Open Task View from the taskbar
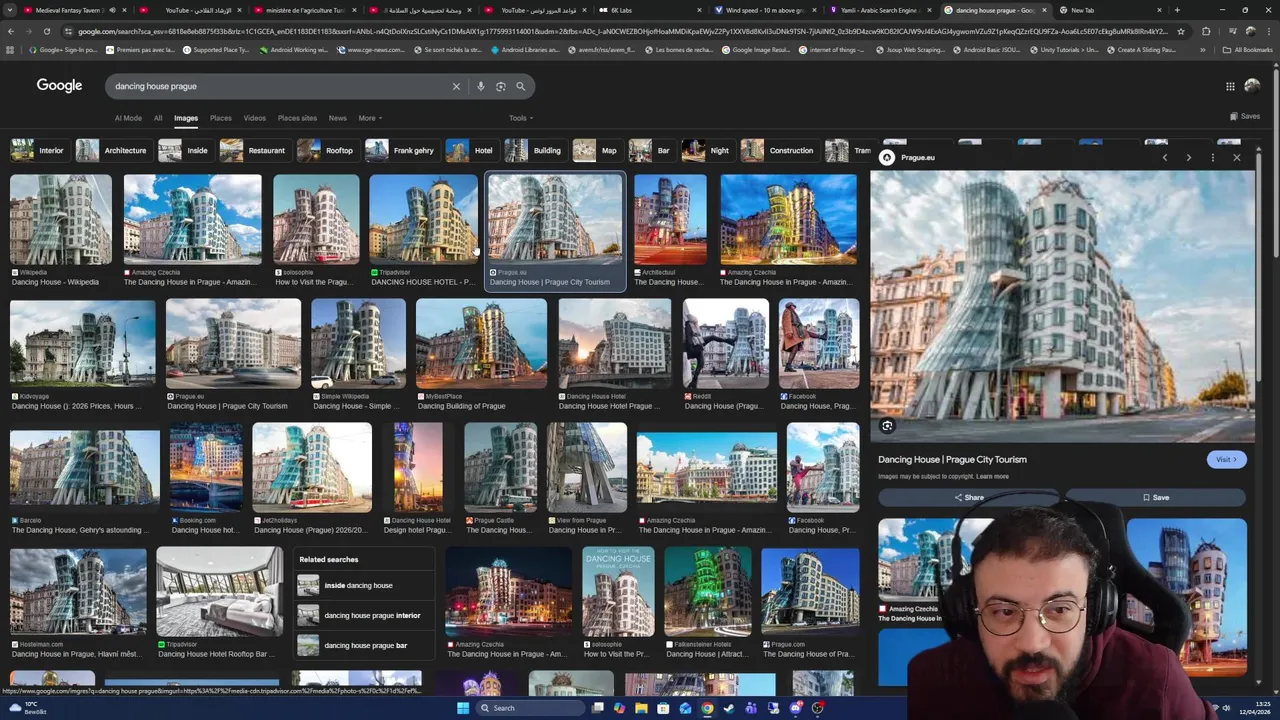The width and height of the screenshot is (1280, 720). (x=598, y=708)
